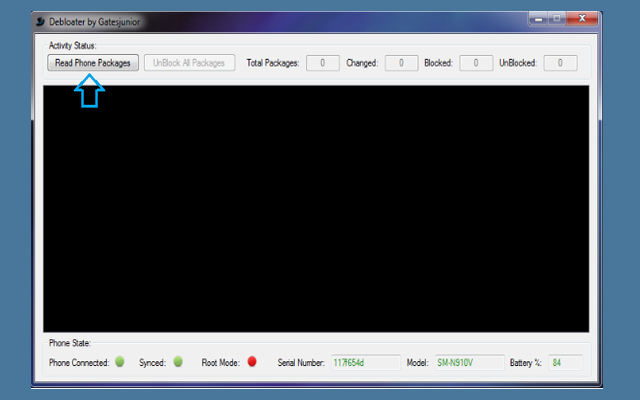Click the Root Mode: label
640x400 pixels.
[220, 363]
